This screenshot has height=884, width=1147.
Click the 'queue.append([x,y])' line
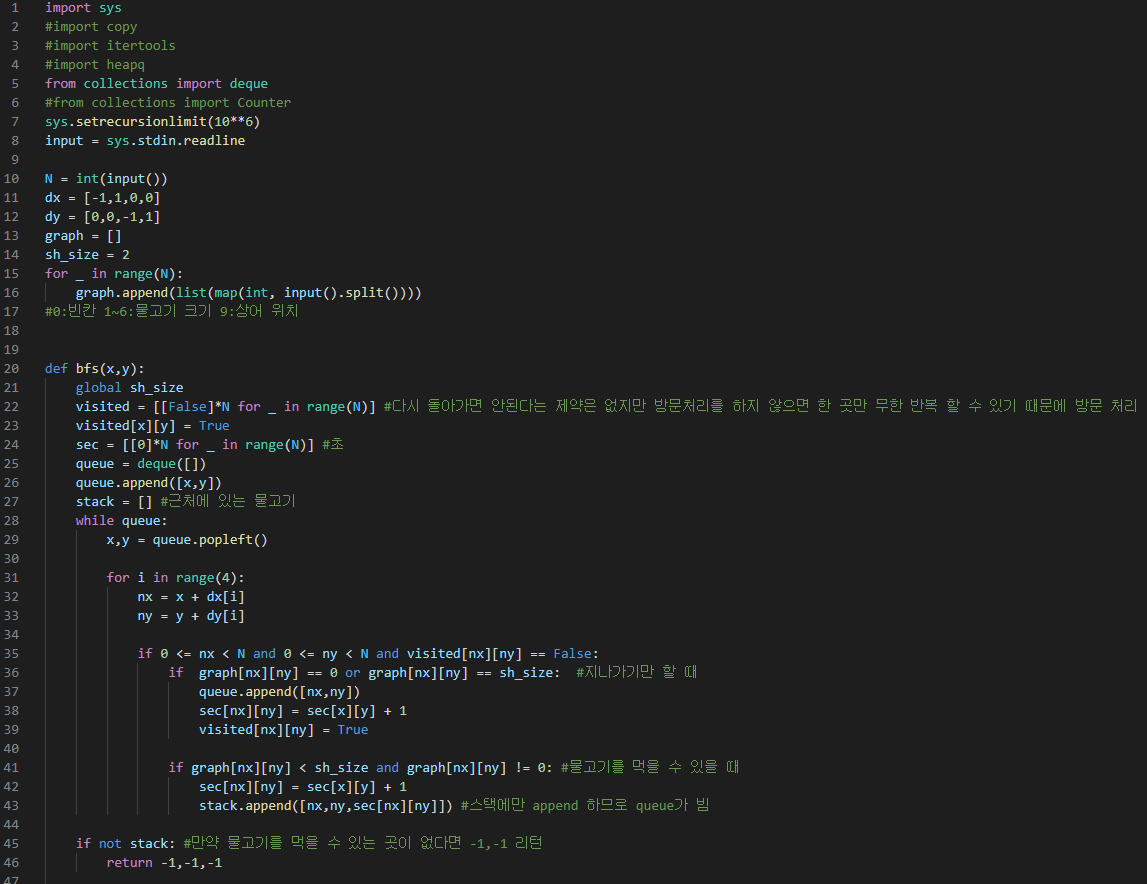tap(148, 483)
